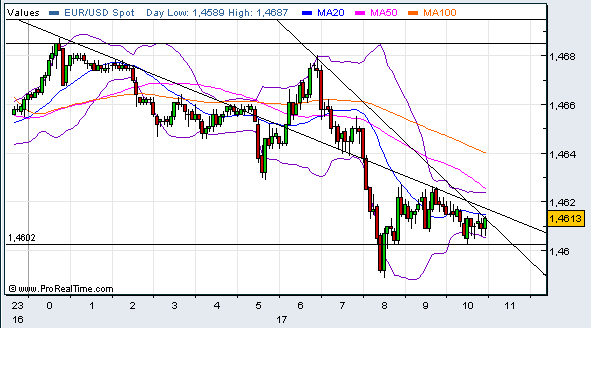
Task: Select the MA100 legend label
Action: tap(439, 13)
